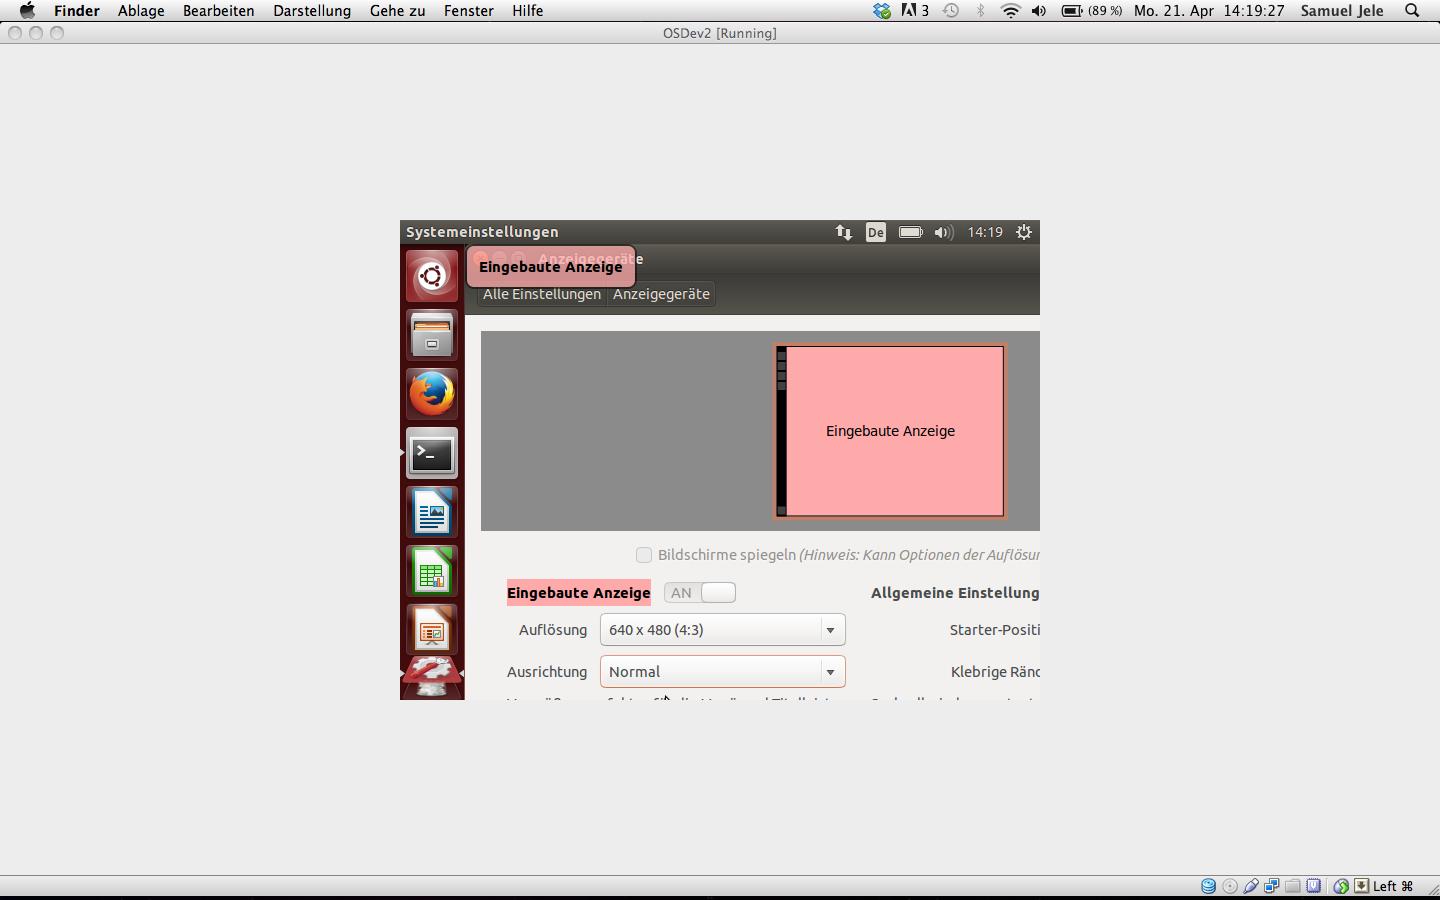Screen dimensions: 1440x900
Task: Open the Ubuntu session gear menu
Action: coord(1024,232)
